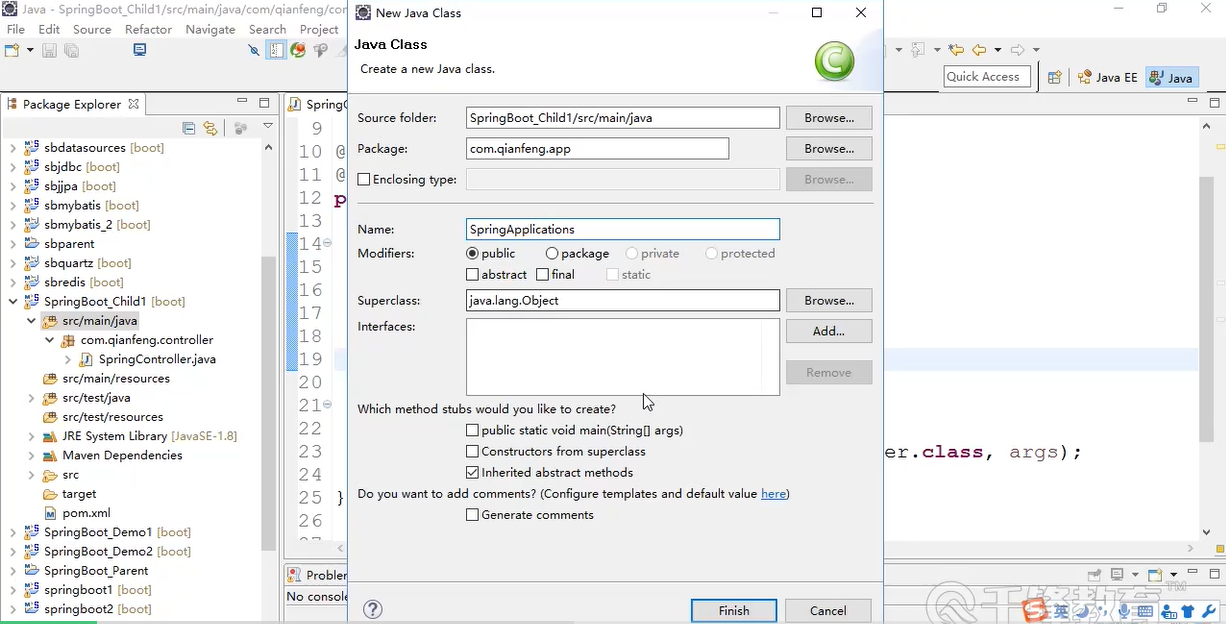Screen dimensions: 1226x624
Task: Toggle Mark Occurrences toolbar icon
Action: (x=254, y=50)
